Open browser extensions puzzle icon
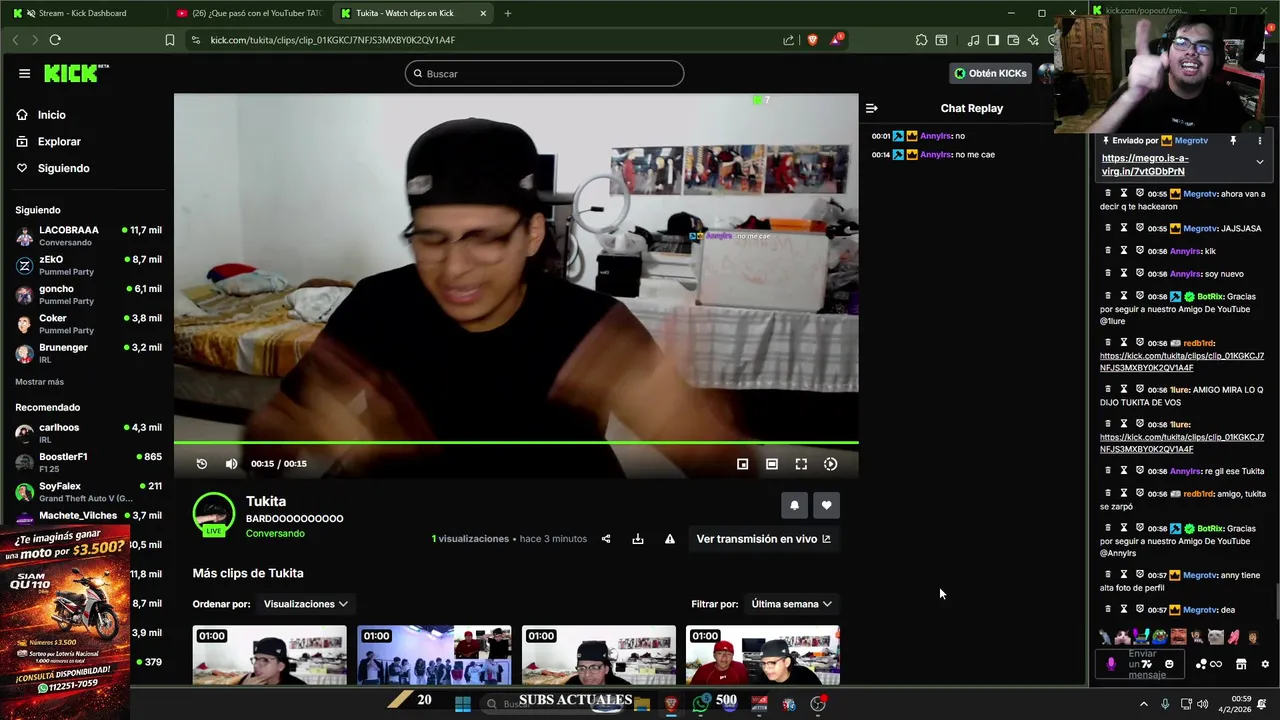The image size is (1280, 720). 921,40
